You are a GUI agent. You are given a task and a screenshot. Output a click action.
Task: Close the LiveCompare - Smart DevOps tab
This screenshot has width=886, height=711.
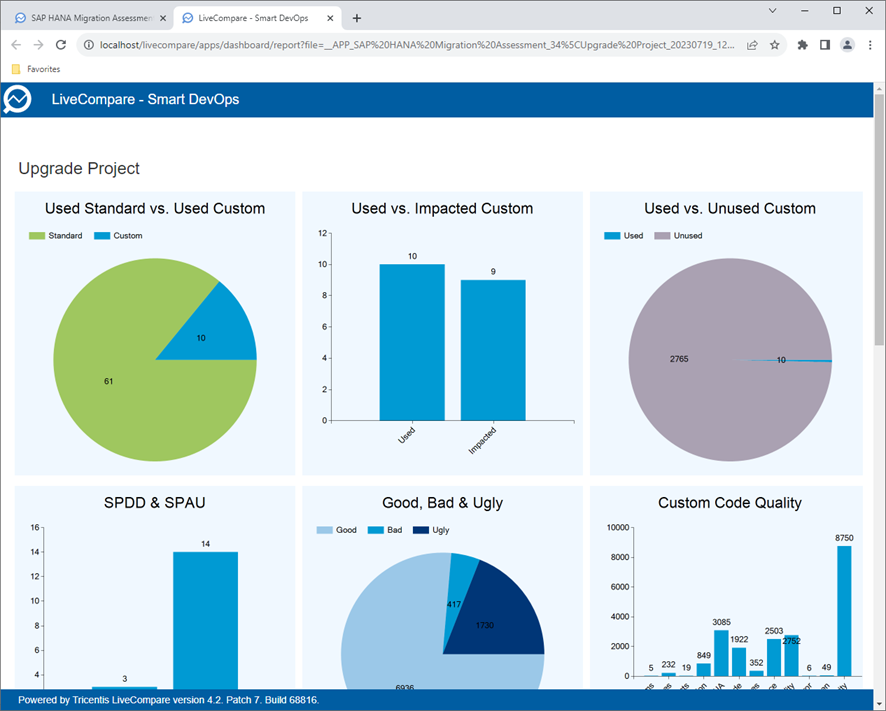330,18
